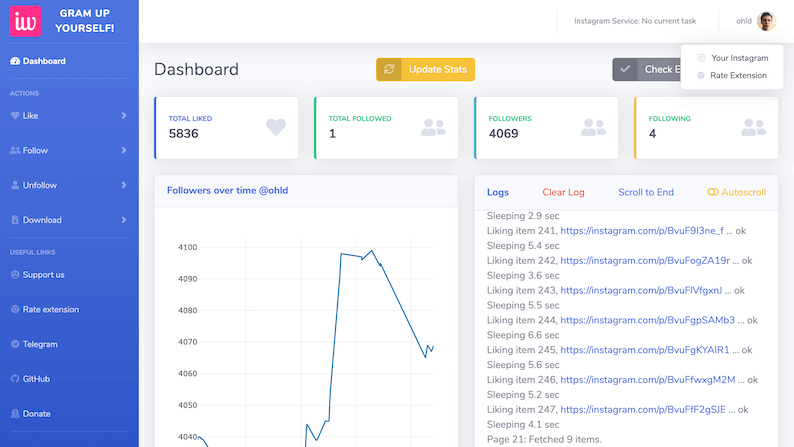Open the Download actions menu

tap(69, 220)
